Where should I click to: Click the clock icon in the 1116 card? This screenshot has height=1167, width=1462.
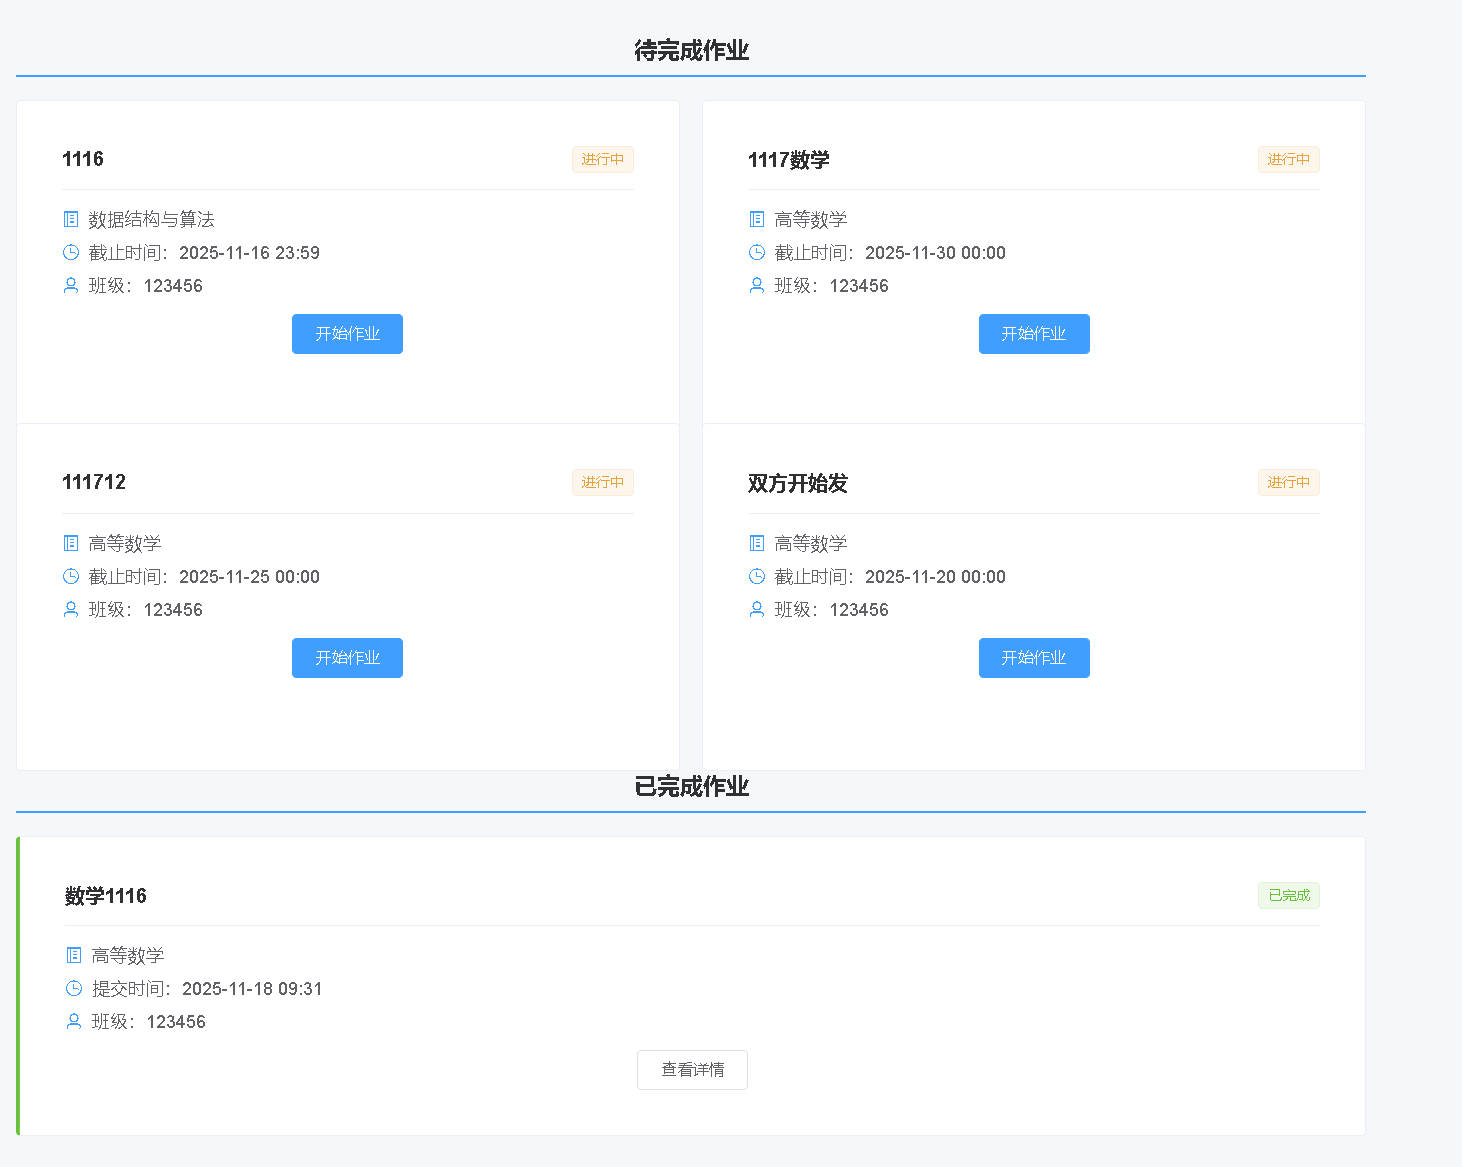71,253
